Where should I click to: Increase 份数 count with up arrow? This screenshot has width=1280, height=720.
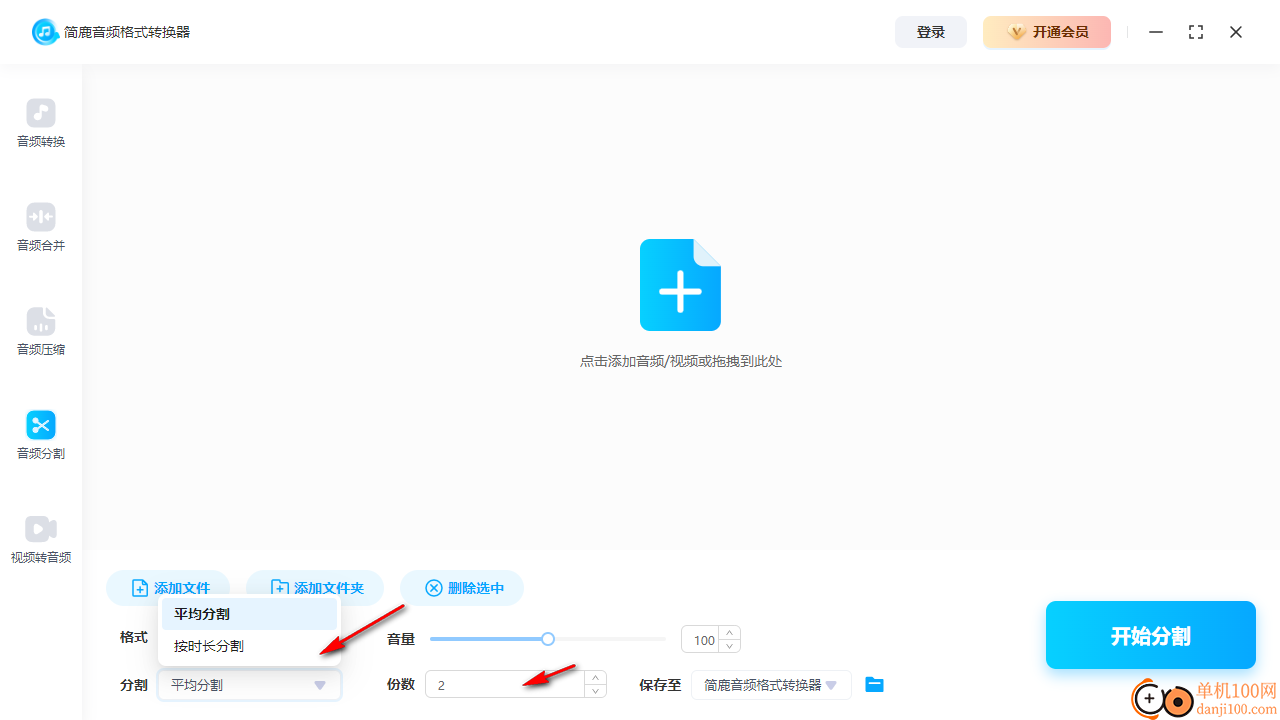click(596, 678)
